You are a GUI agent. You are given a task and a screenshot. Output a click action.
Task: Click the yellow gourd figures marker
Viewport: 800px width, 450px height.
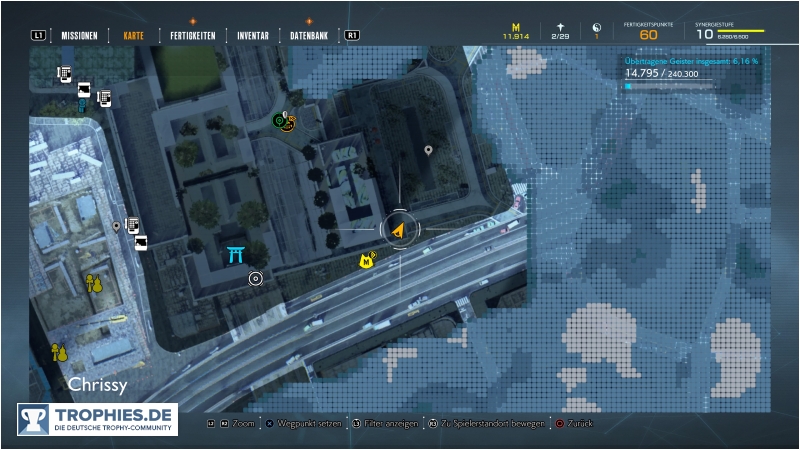pos(93,285)
